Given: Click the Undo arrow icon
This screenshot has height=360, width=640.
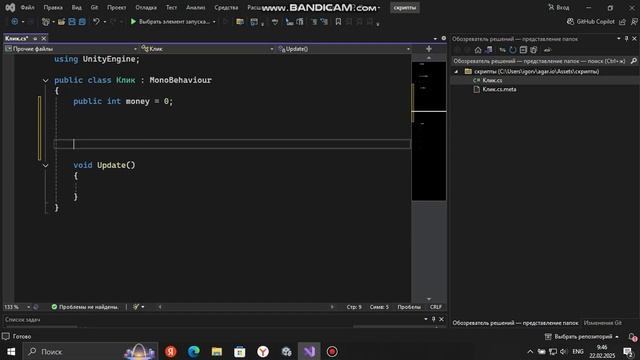Looking at the screenshot, I should pos(96,22).
